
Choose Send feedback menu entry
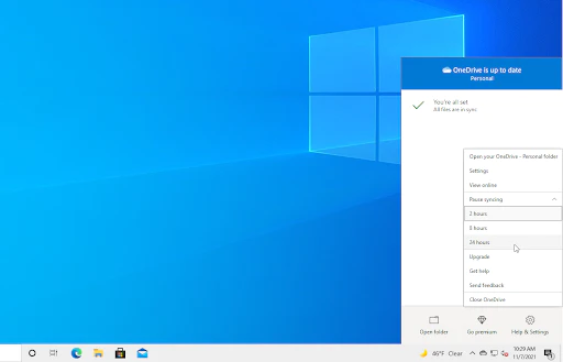[513, 285]
